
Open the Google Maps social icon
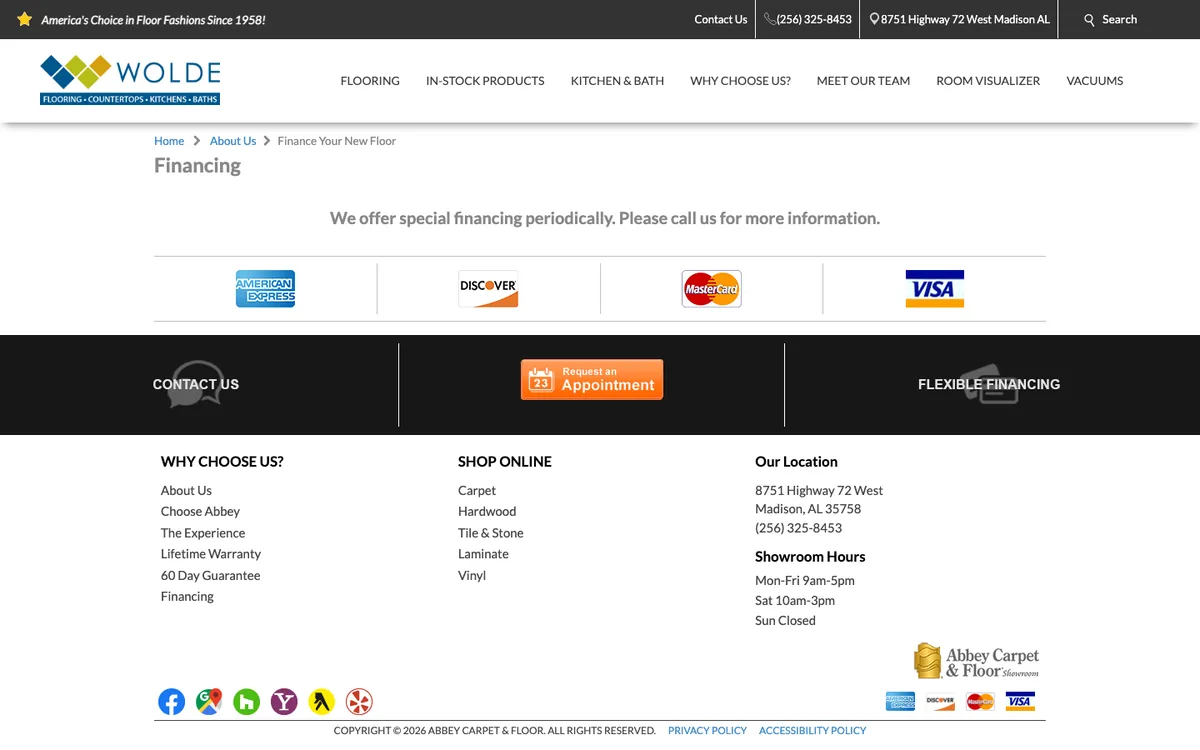pos(209,702)
